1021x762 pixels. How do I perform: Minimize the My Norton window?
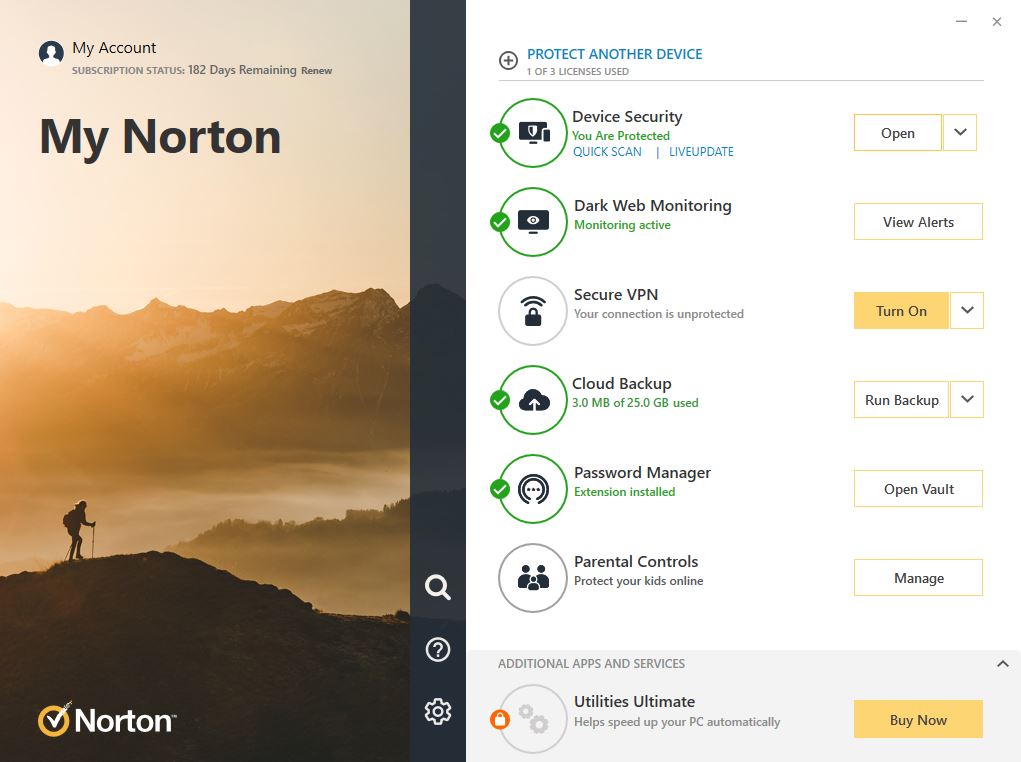coord(961,21)
